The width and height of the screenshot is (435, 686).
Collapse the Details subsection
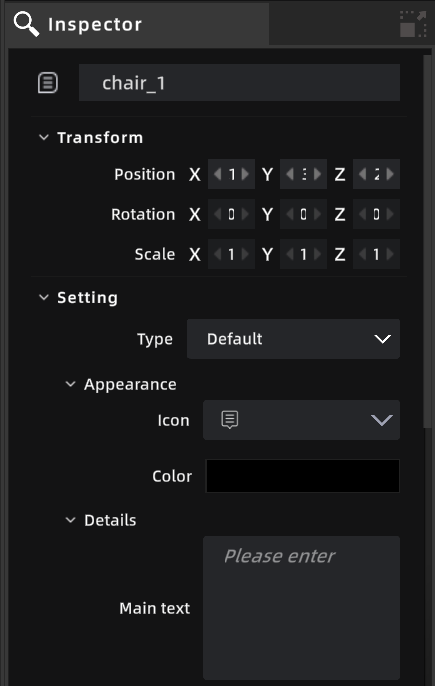coord(70,520)
